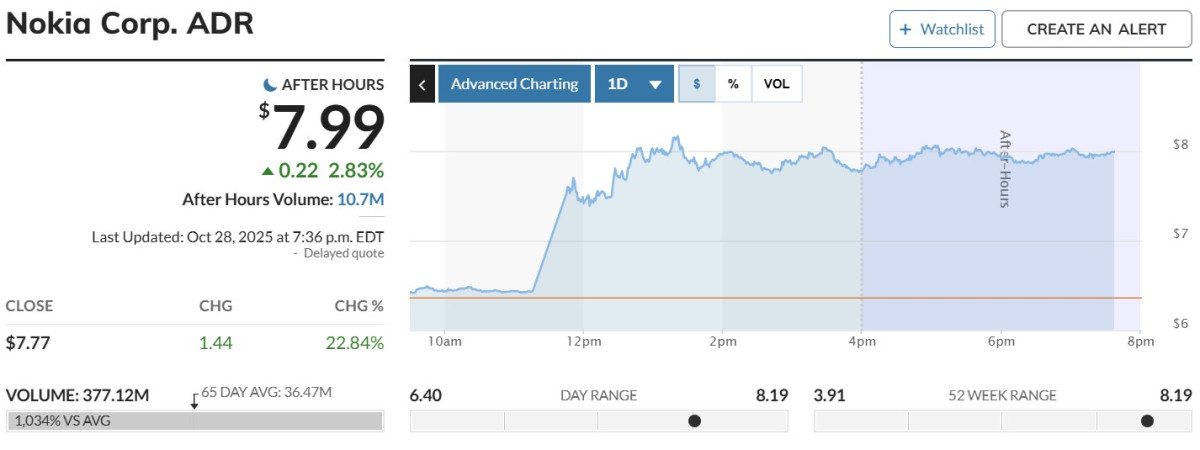Click the 4pm label on the time axis
The height and width of the screenshot is (450, 1200).
[861, 341]
